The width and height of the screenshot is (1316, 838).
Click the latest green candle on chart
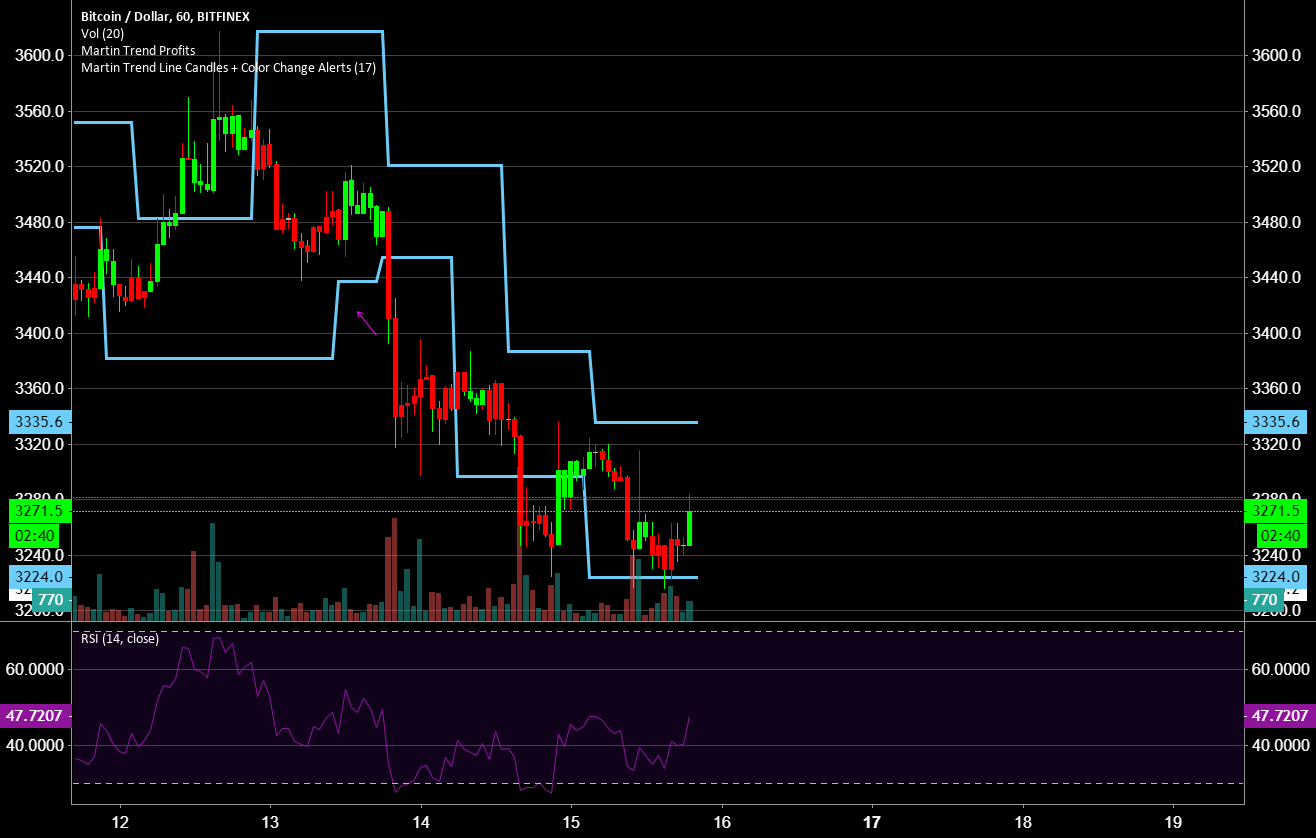[x=689, y=528]
